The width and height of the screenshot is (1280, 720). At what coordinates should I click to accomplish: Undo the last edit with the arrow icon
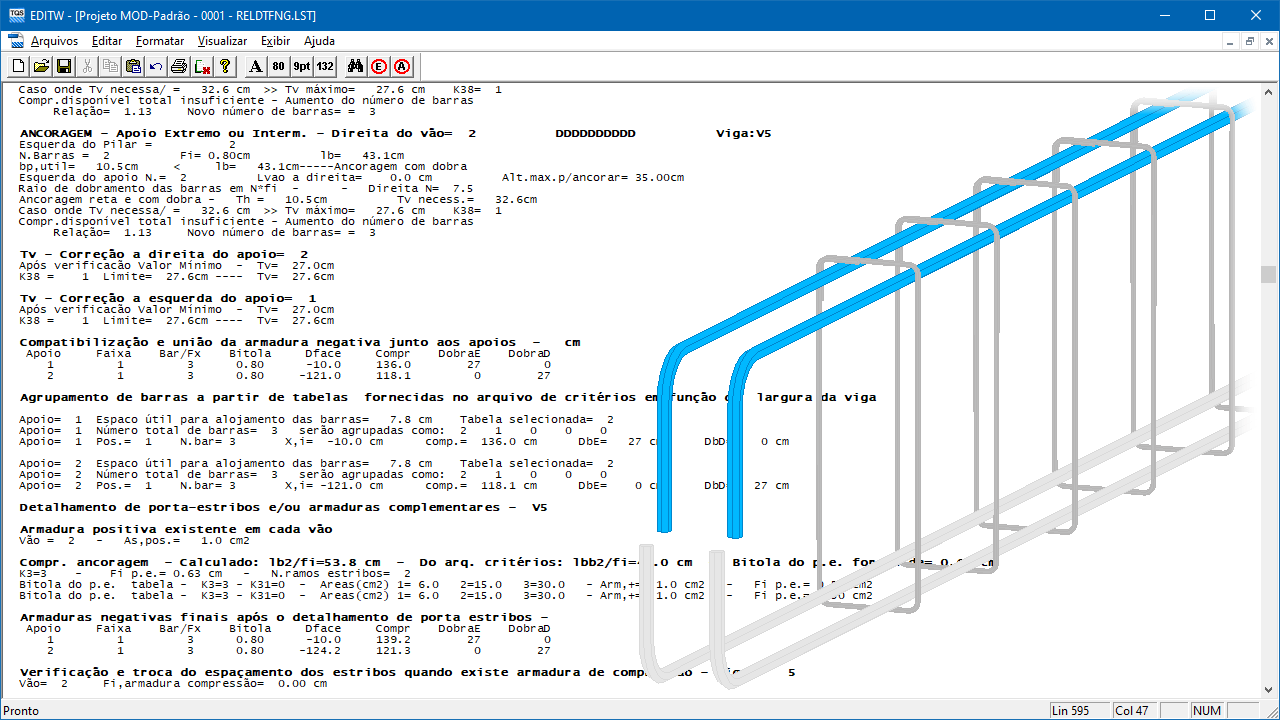pyautogui.click(x=155, y=67)
